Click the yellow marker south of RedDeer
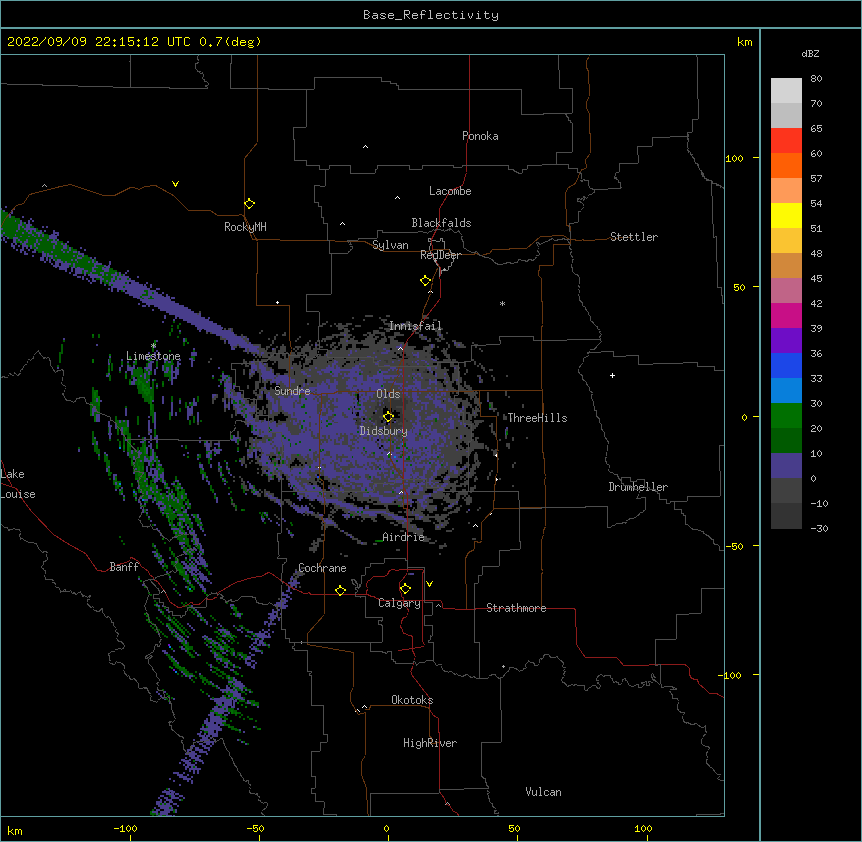This screenshot has width=862, height=842. (x=425, y=281)
